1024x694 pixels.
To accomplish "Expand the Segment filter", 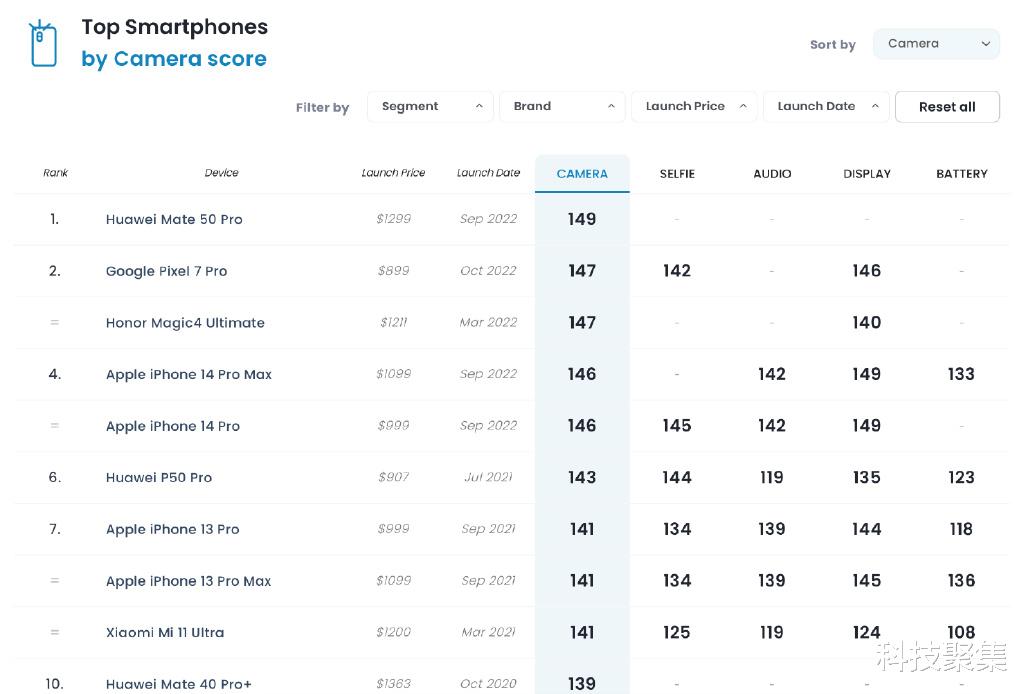I will [x=430, y=107].
